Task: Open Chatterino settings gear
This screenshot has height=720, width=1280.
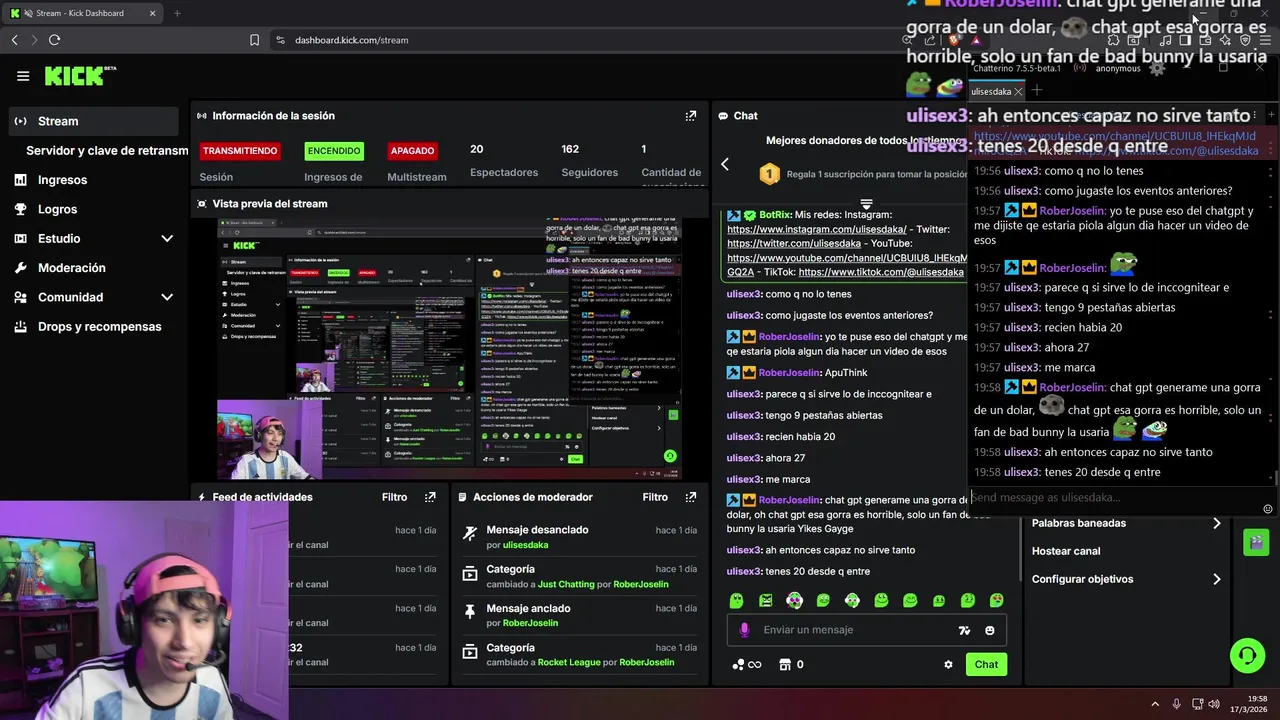Action: 1157,68
